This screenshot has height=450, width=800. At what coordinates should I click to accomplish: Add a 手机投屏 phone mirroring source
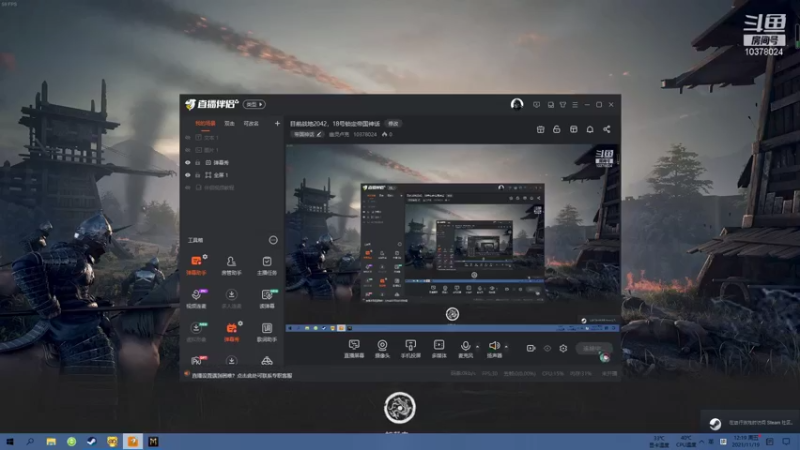[410, 349]
